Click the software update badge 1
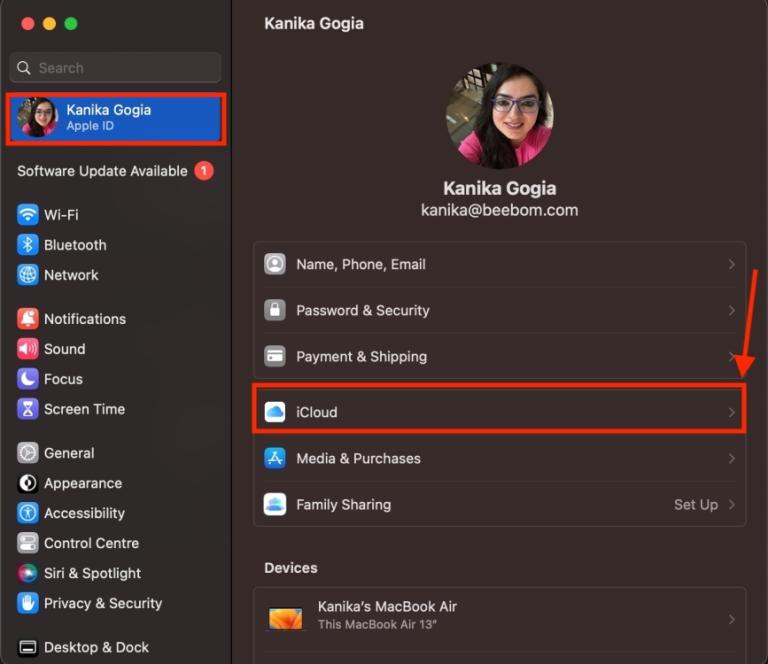This screenshot has height=664, width=768. pyautogui.click(x=204, y=171)
